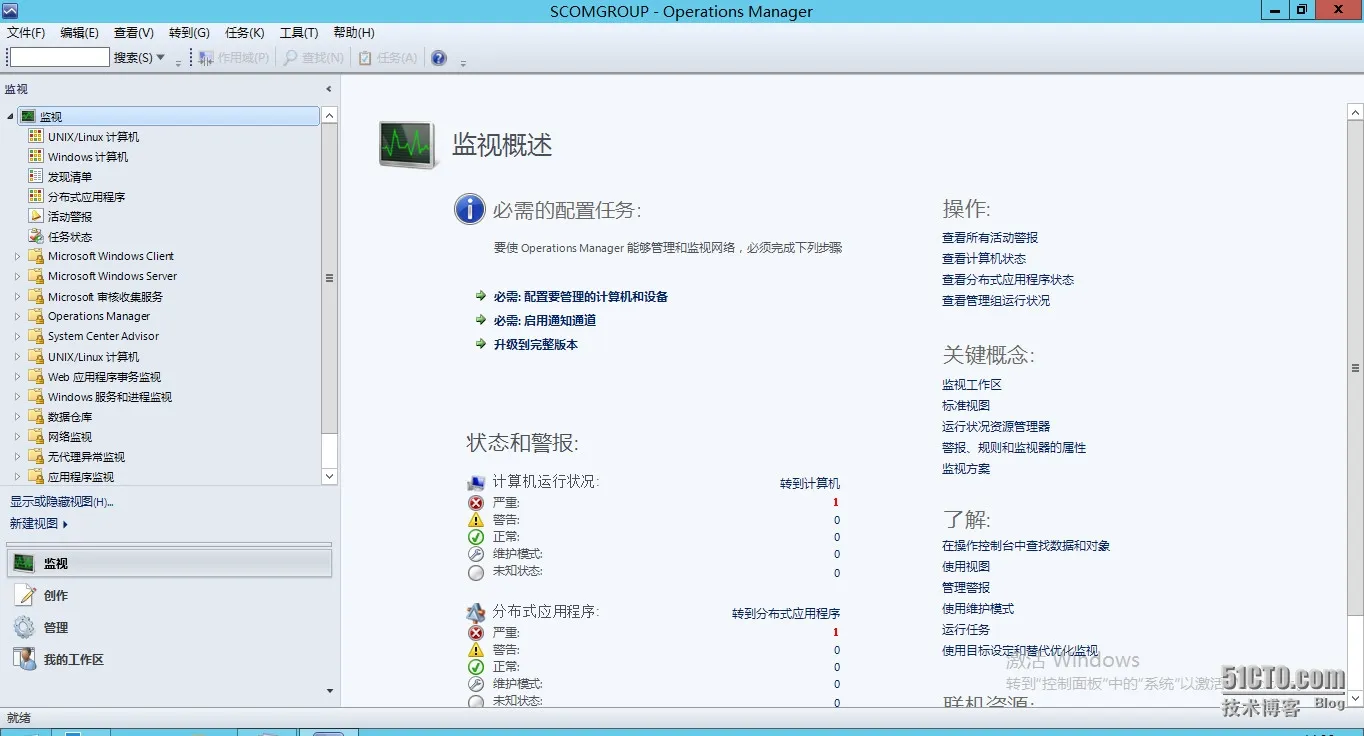This screenshot has width=1364, height=736.
Task: Click the green 正常 icon under 计算机运行状况
Action: pos(476,537)
